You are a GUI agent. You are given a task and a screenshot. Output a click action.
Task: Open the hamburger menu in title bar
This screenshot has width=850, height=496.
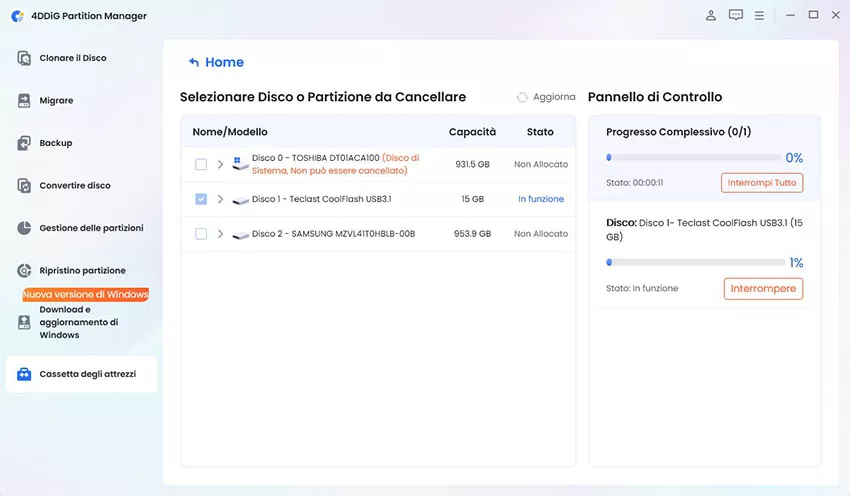pos(760,16)
